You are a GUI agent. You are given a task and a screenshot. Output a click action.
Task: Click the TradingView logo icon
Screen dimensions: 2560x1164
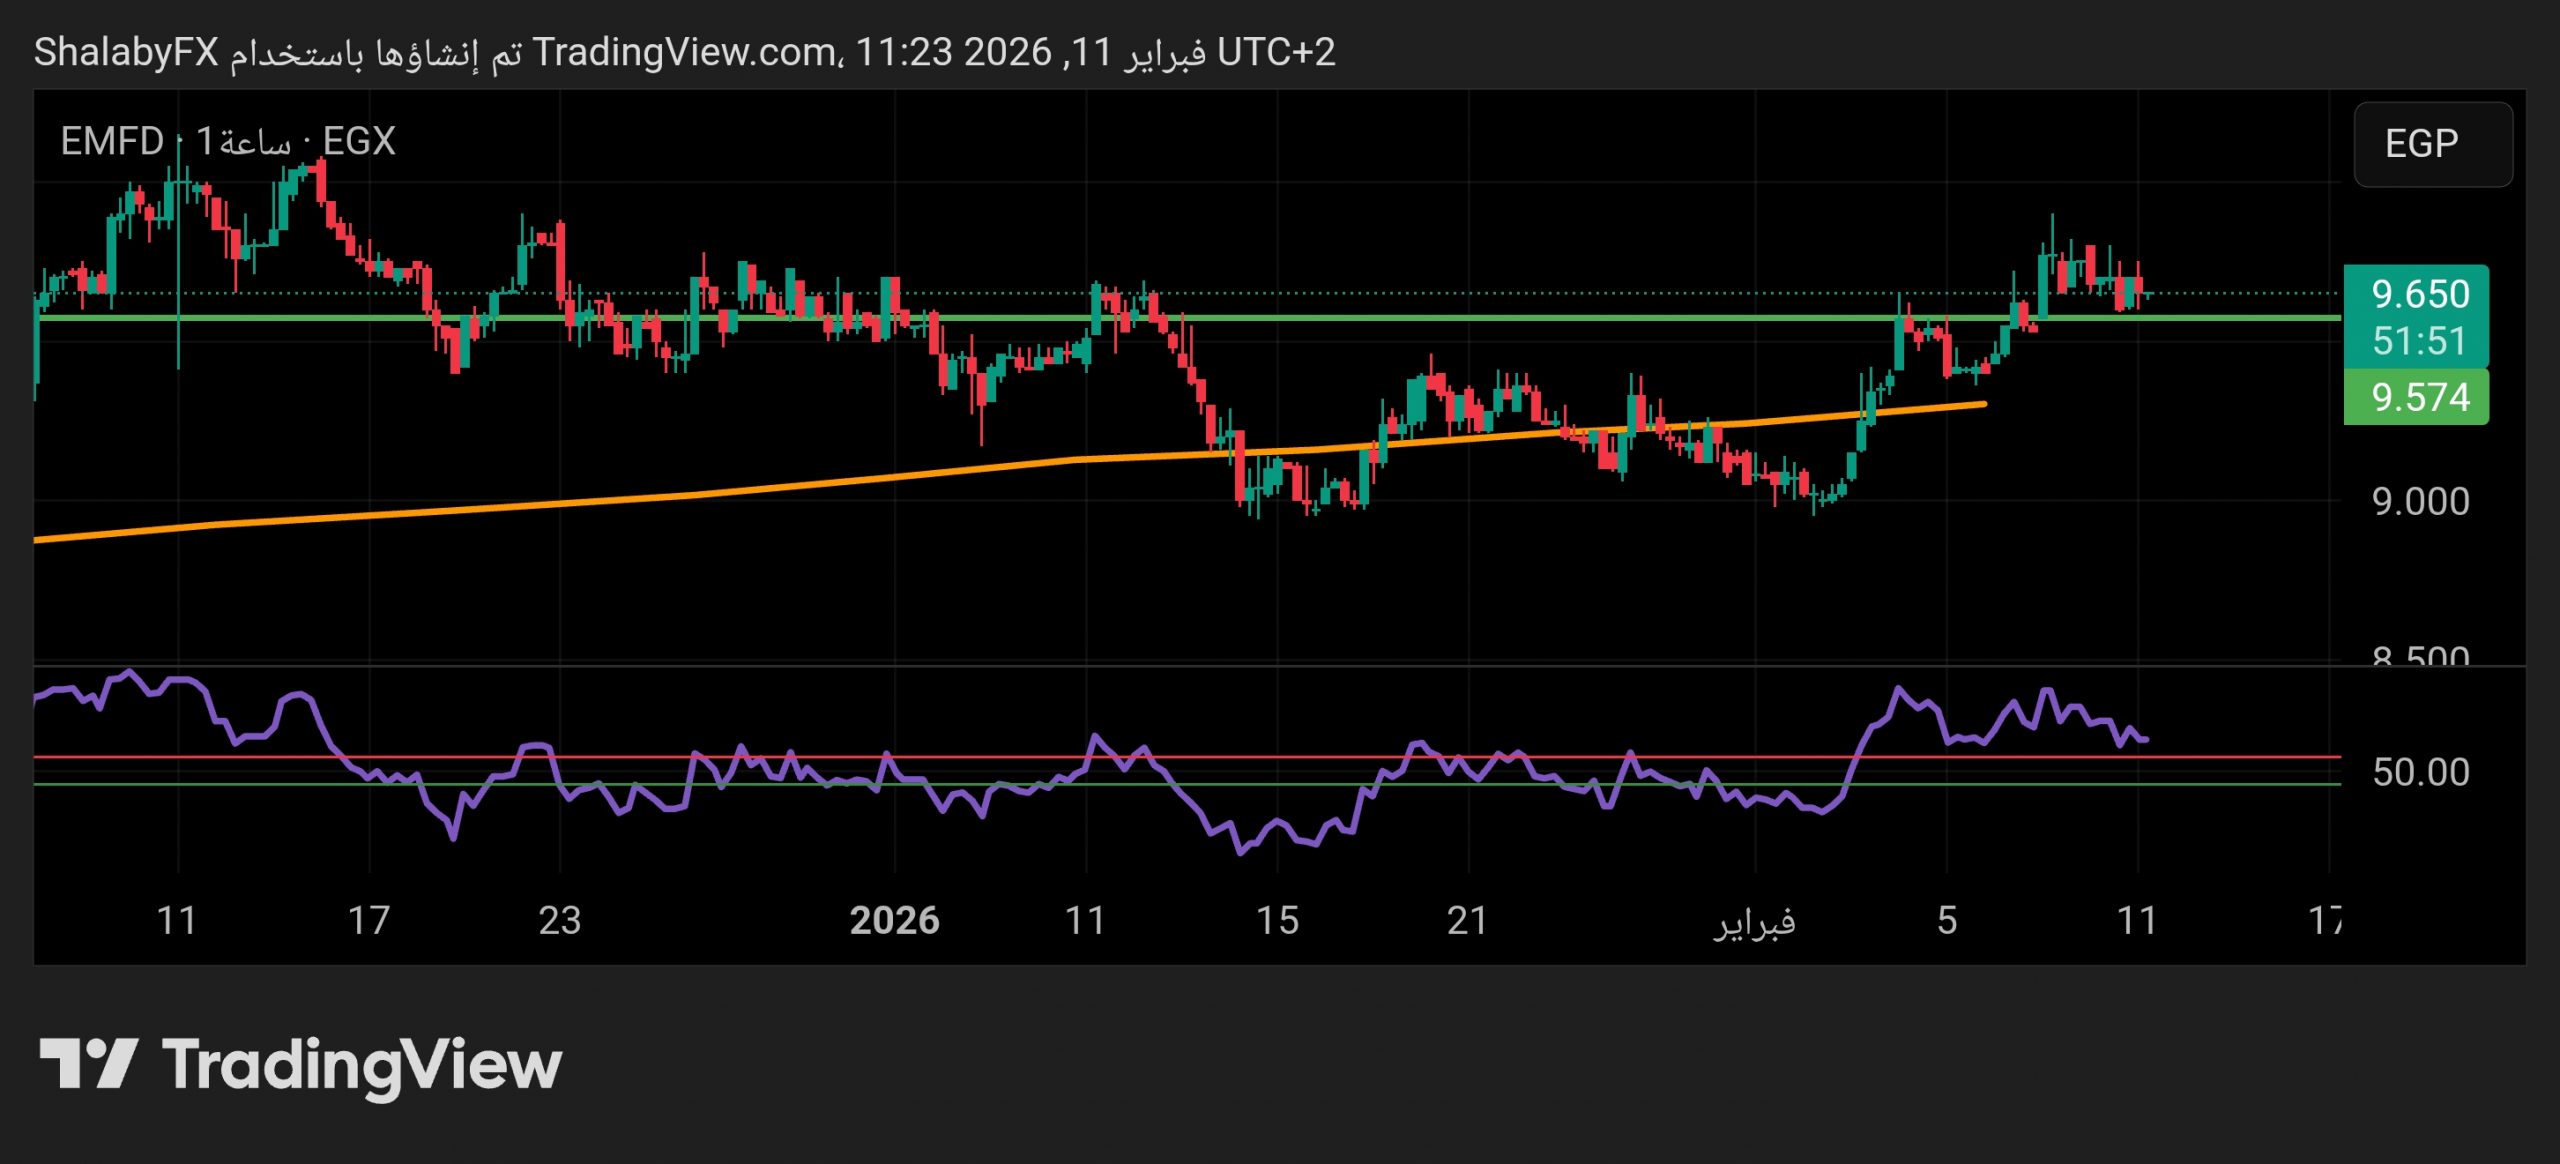click(88, 1063)
